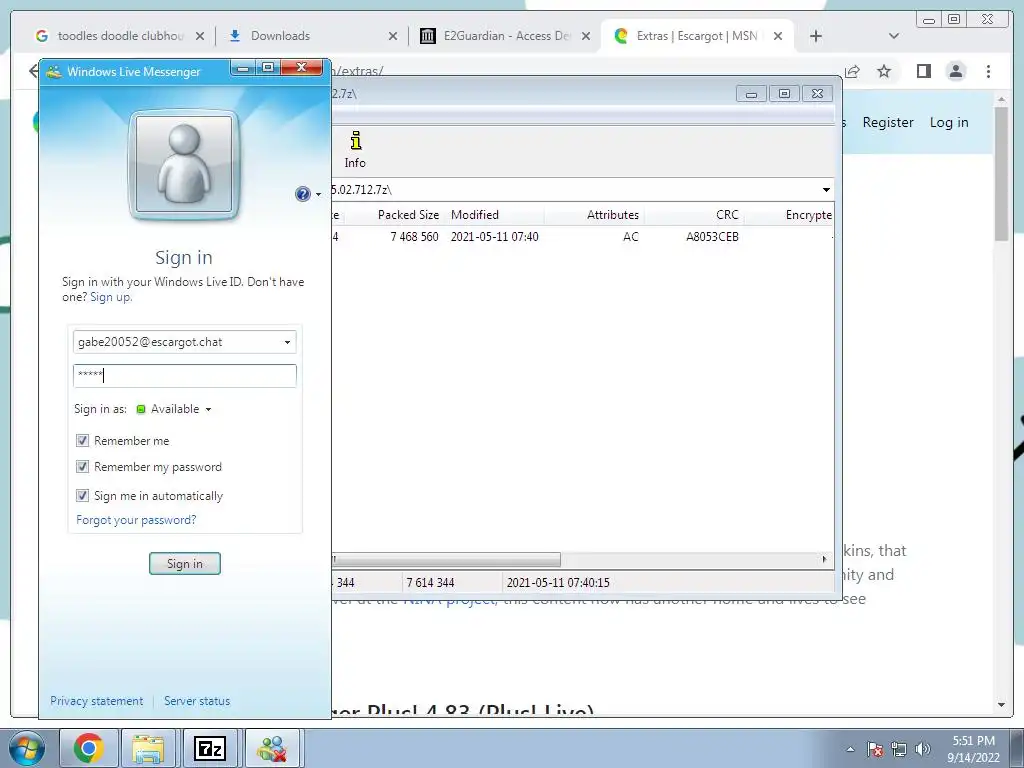Open File Explorer from taskbar
This screenshot has height=768, width=1024.
point(148,748)
